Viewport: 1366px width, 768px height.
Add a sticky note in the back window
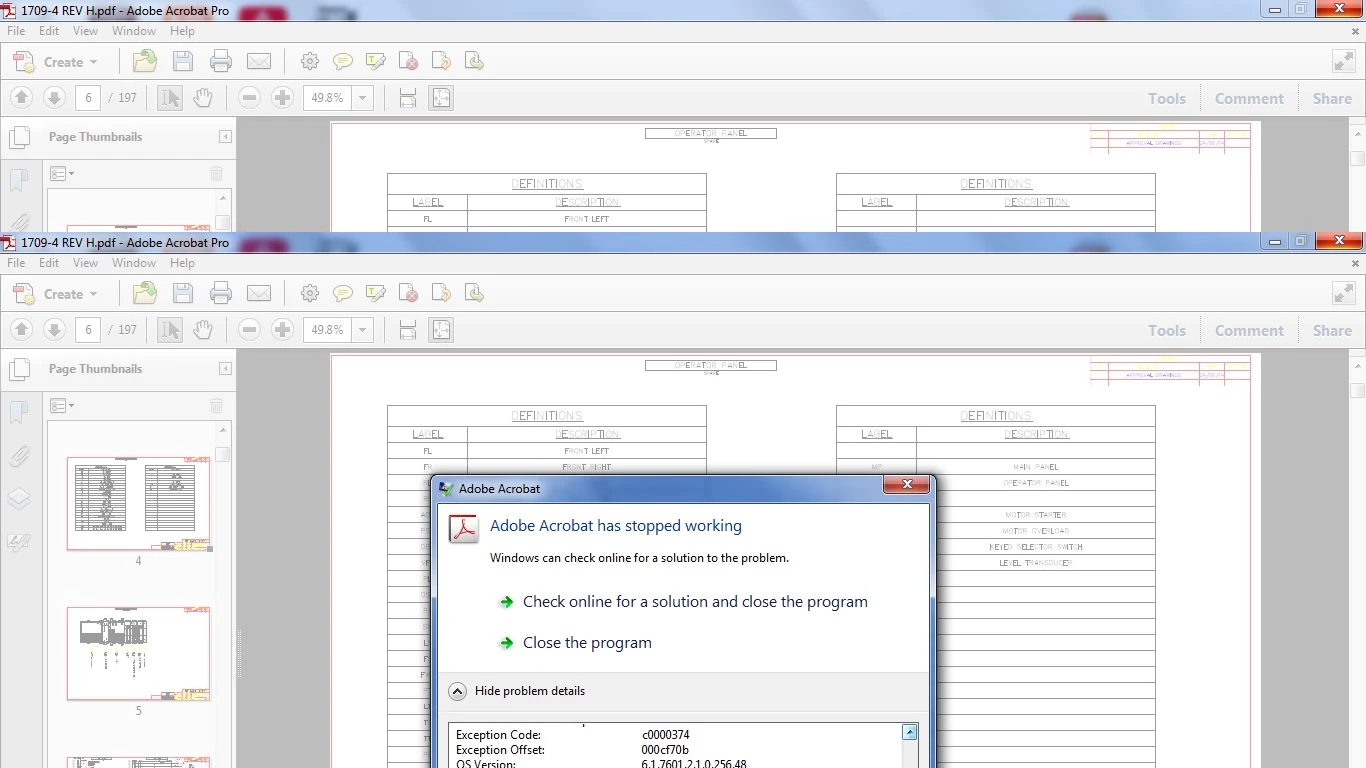(343, 62)
